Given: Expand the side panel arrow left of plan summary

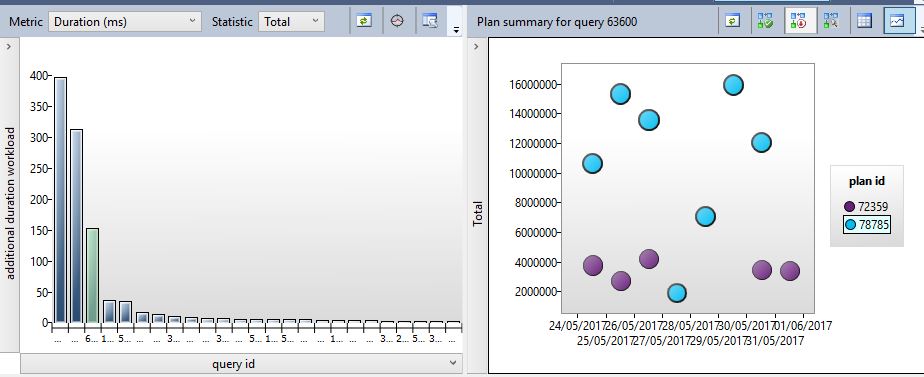Looking at the screenshot, I should click(476, 46).
